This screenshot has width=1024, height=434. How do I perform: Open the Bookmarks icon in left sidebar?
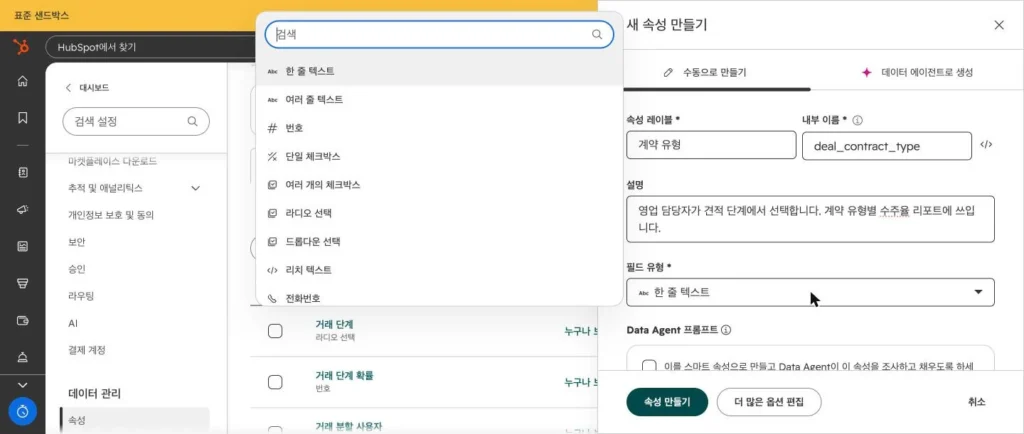(x=22, y=117)
